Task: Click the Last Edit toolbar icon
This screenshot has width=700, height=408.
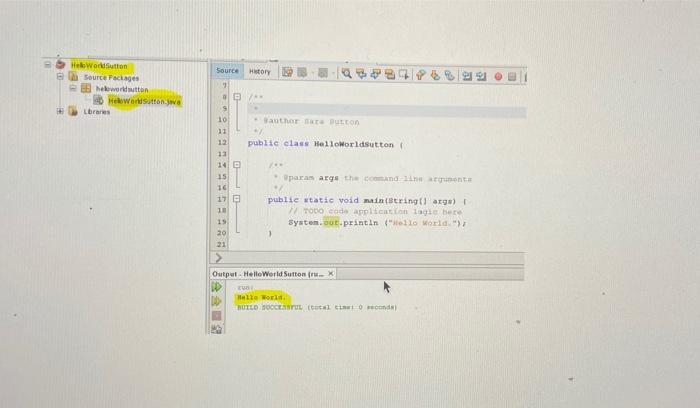Action: (x=287, y=72)
